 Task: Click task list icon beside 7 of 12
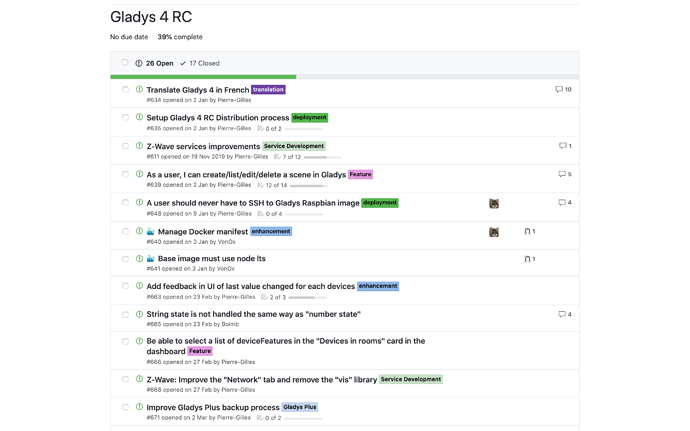coord(277,157)
